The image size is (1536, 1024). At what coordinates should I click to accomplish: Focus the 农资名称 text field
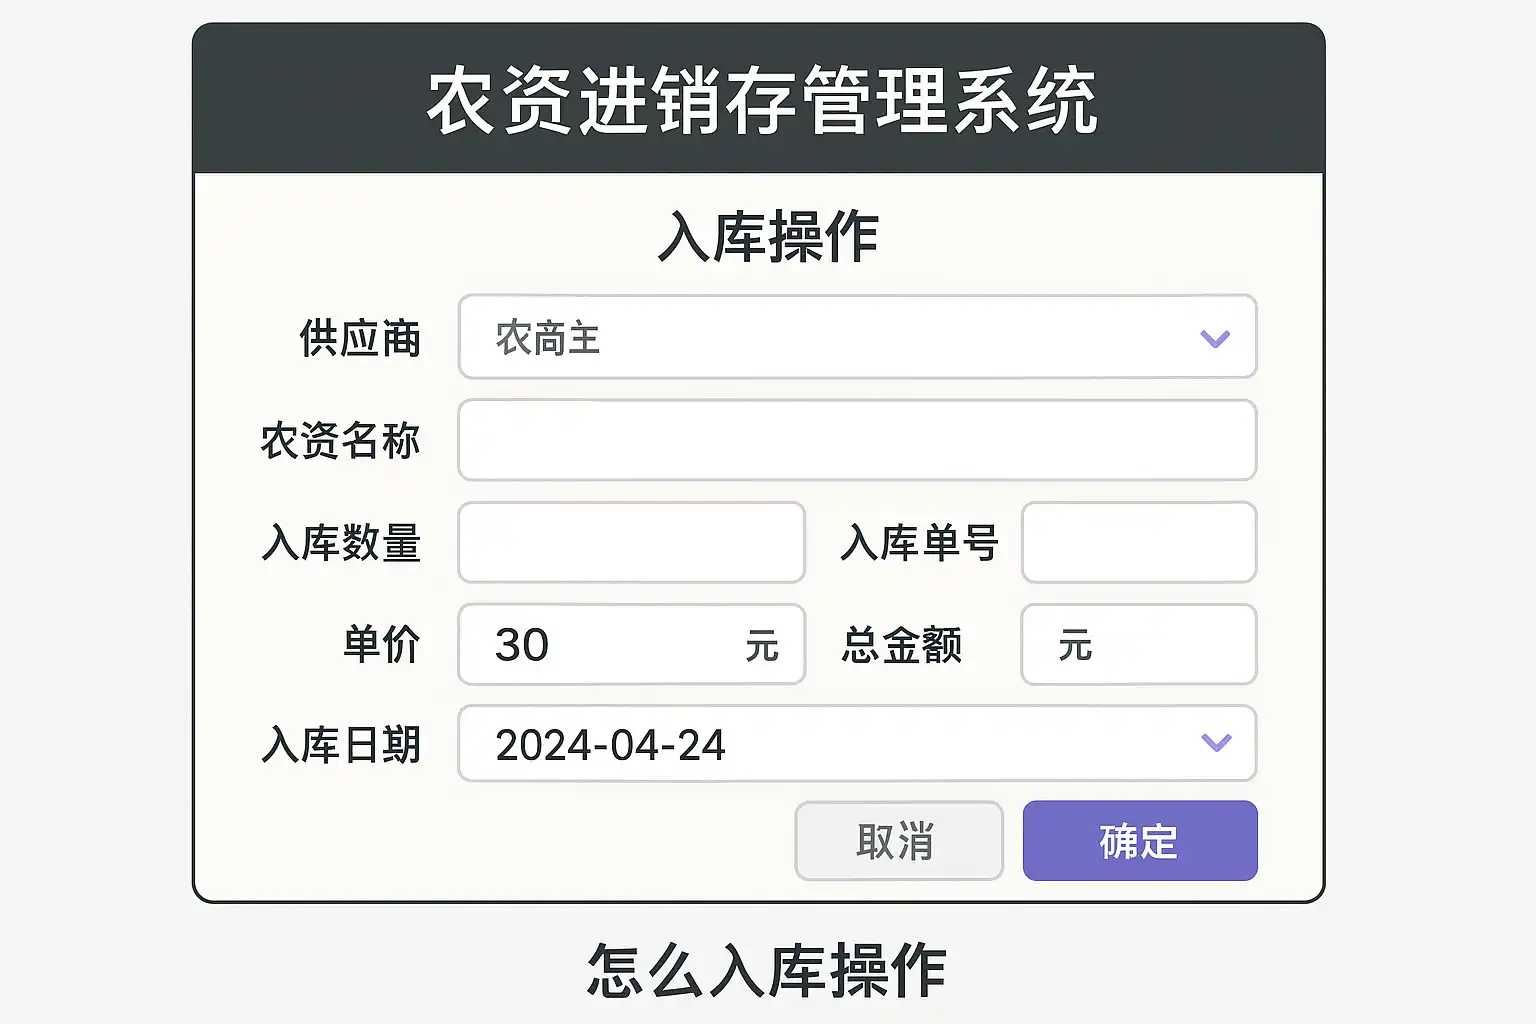[857, 440]
